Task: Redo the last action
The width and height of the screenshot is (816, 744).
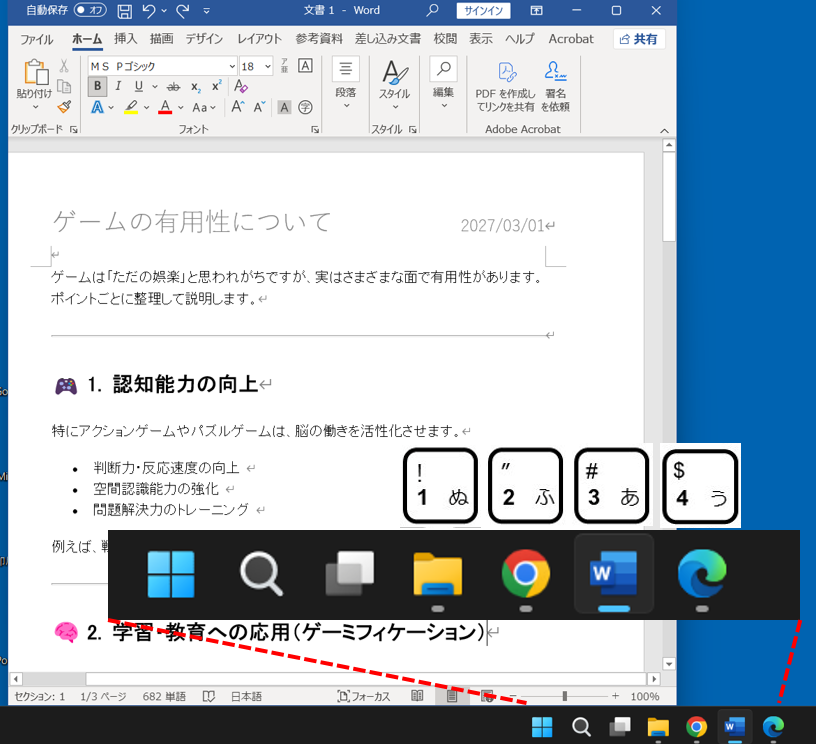Action: [x=183, y=11]
